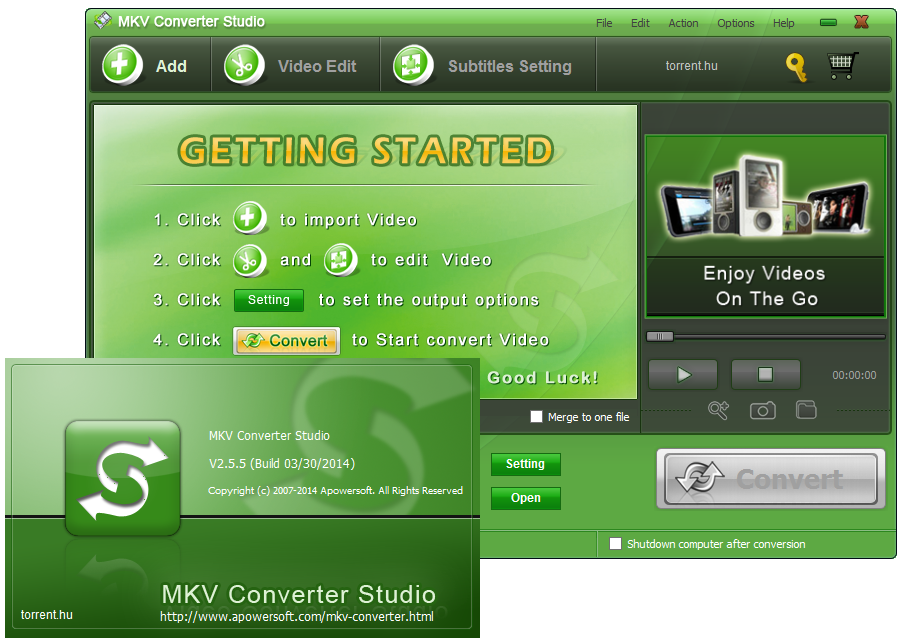Click the yellow key registration icon

coord(795,67)
